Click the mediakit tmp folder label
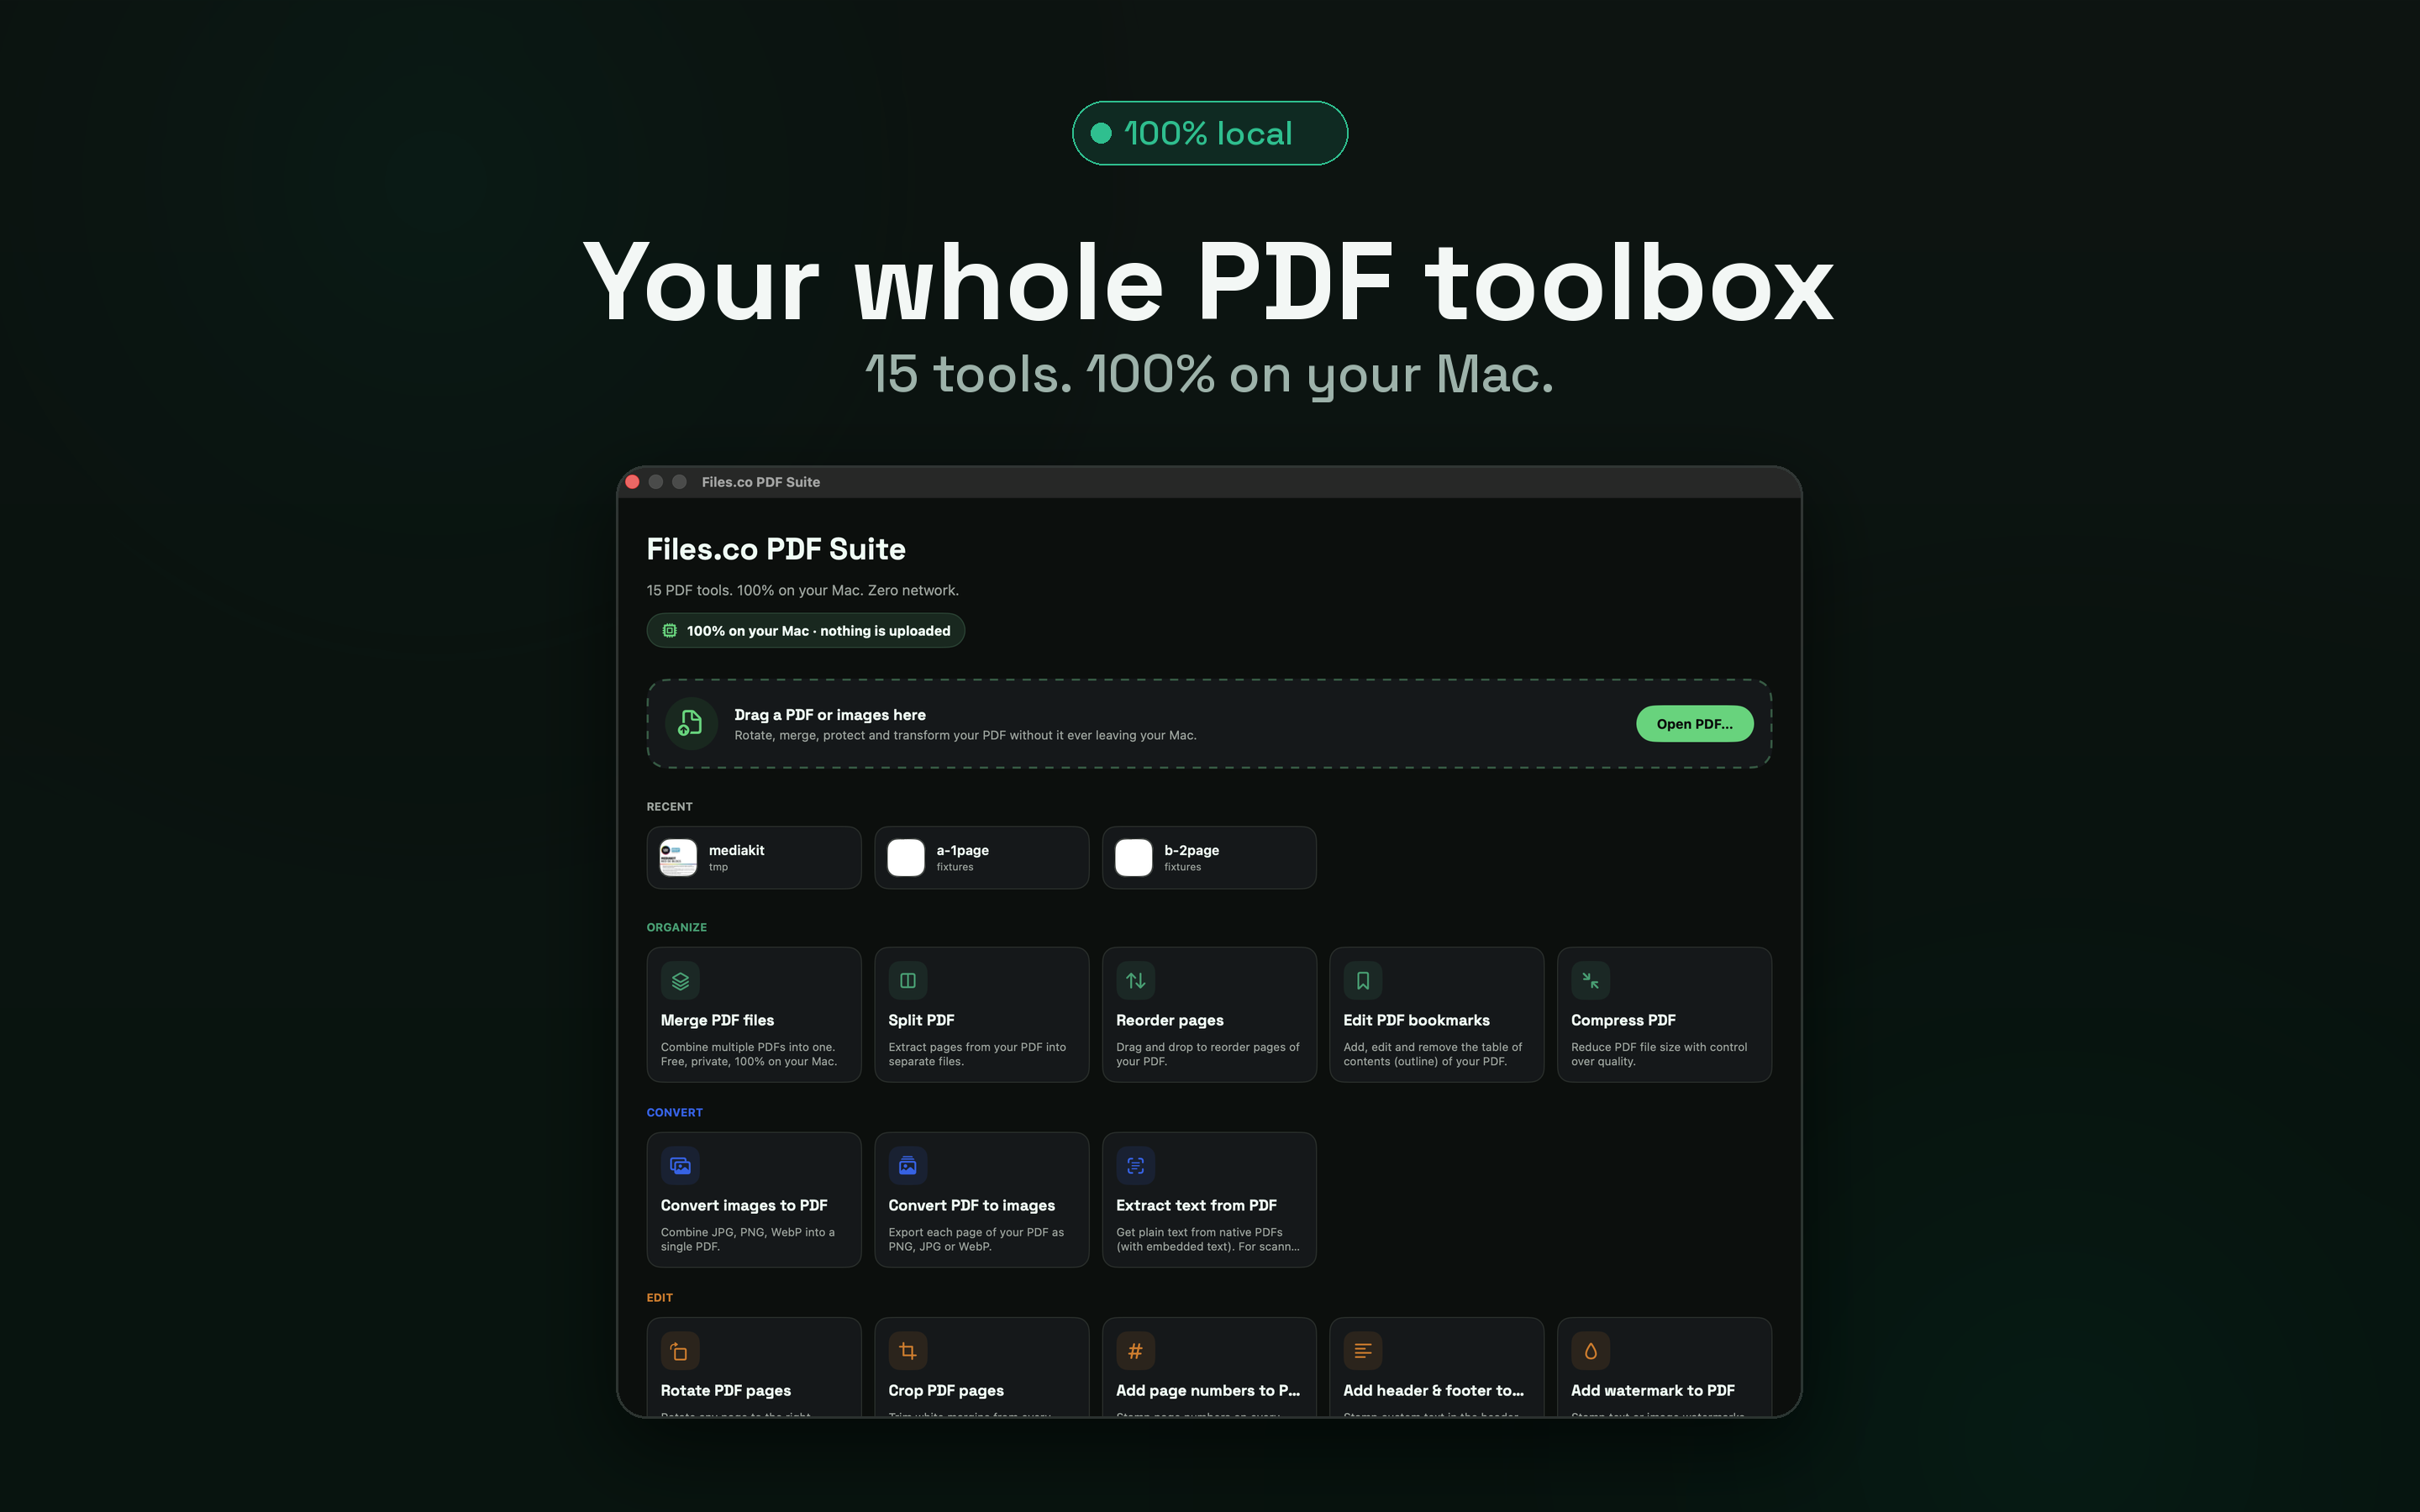 coord(718,868)
